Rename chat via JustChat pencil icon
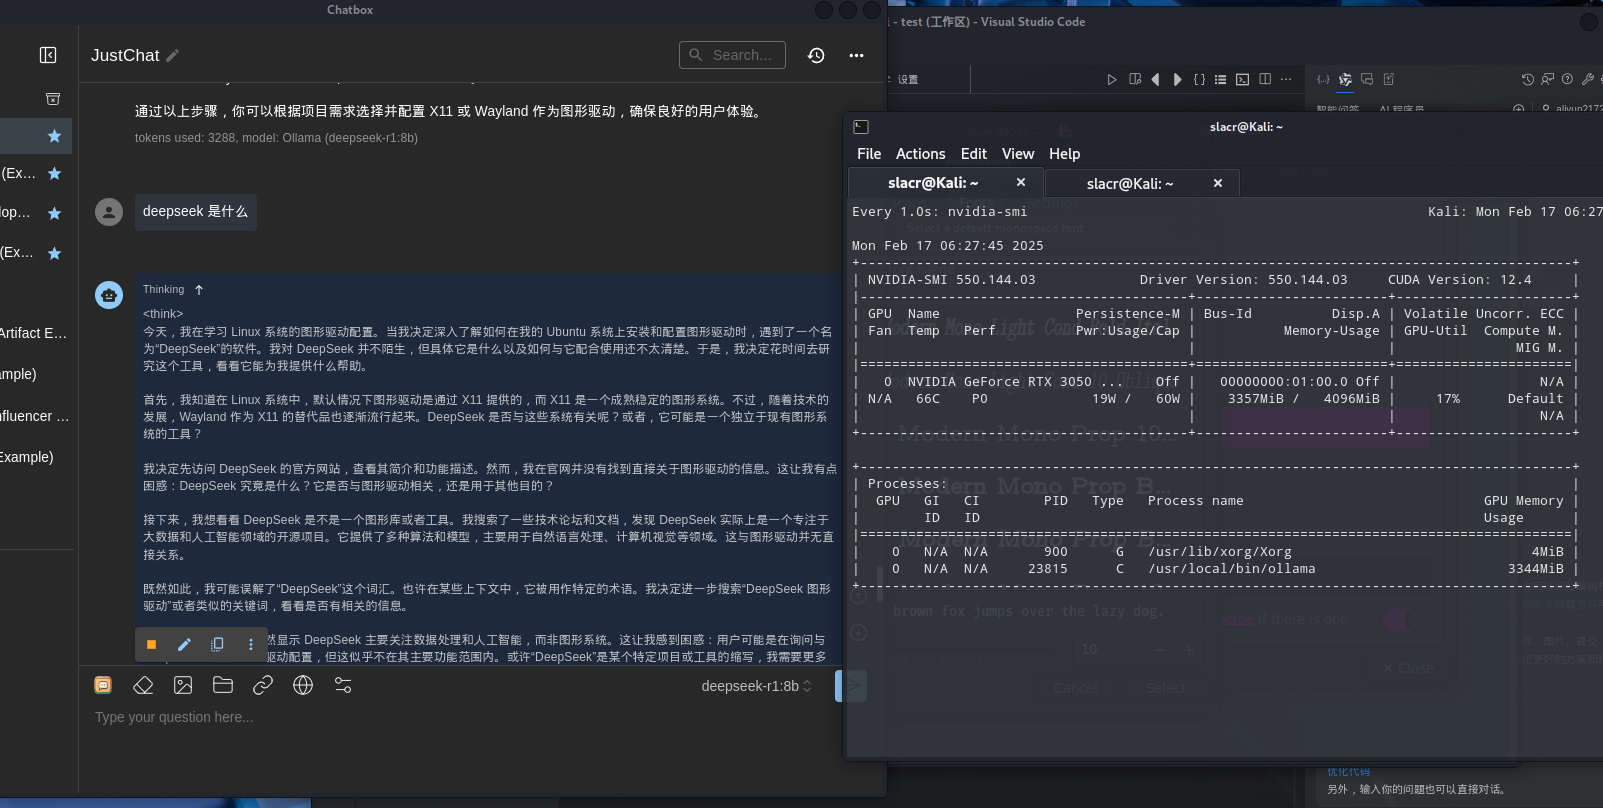 (x=172, y=56)
